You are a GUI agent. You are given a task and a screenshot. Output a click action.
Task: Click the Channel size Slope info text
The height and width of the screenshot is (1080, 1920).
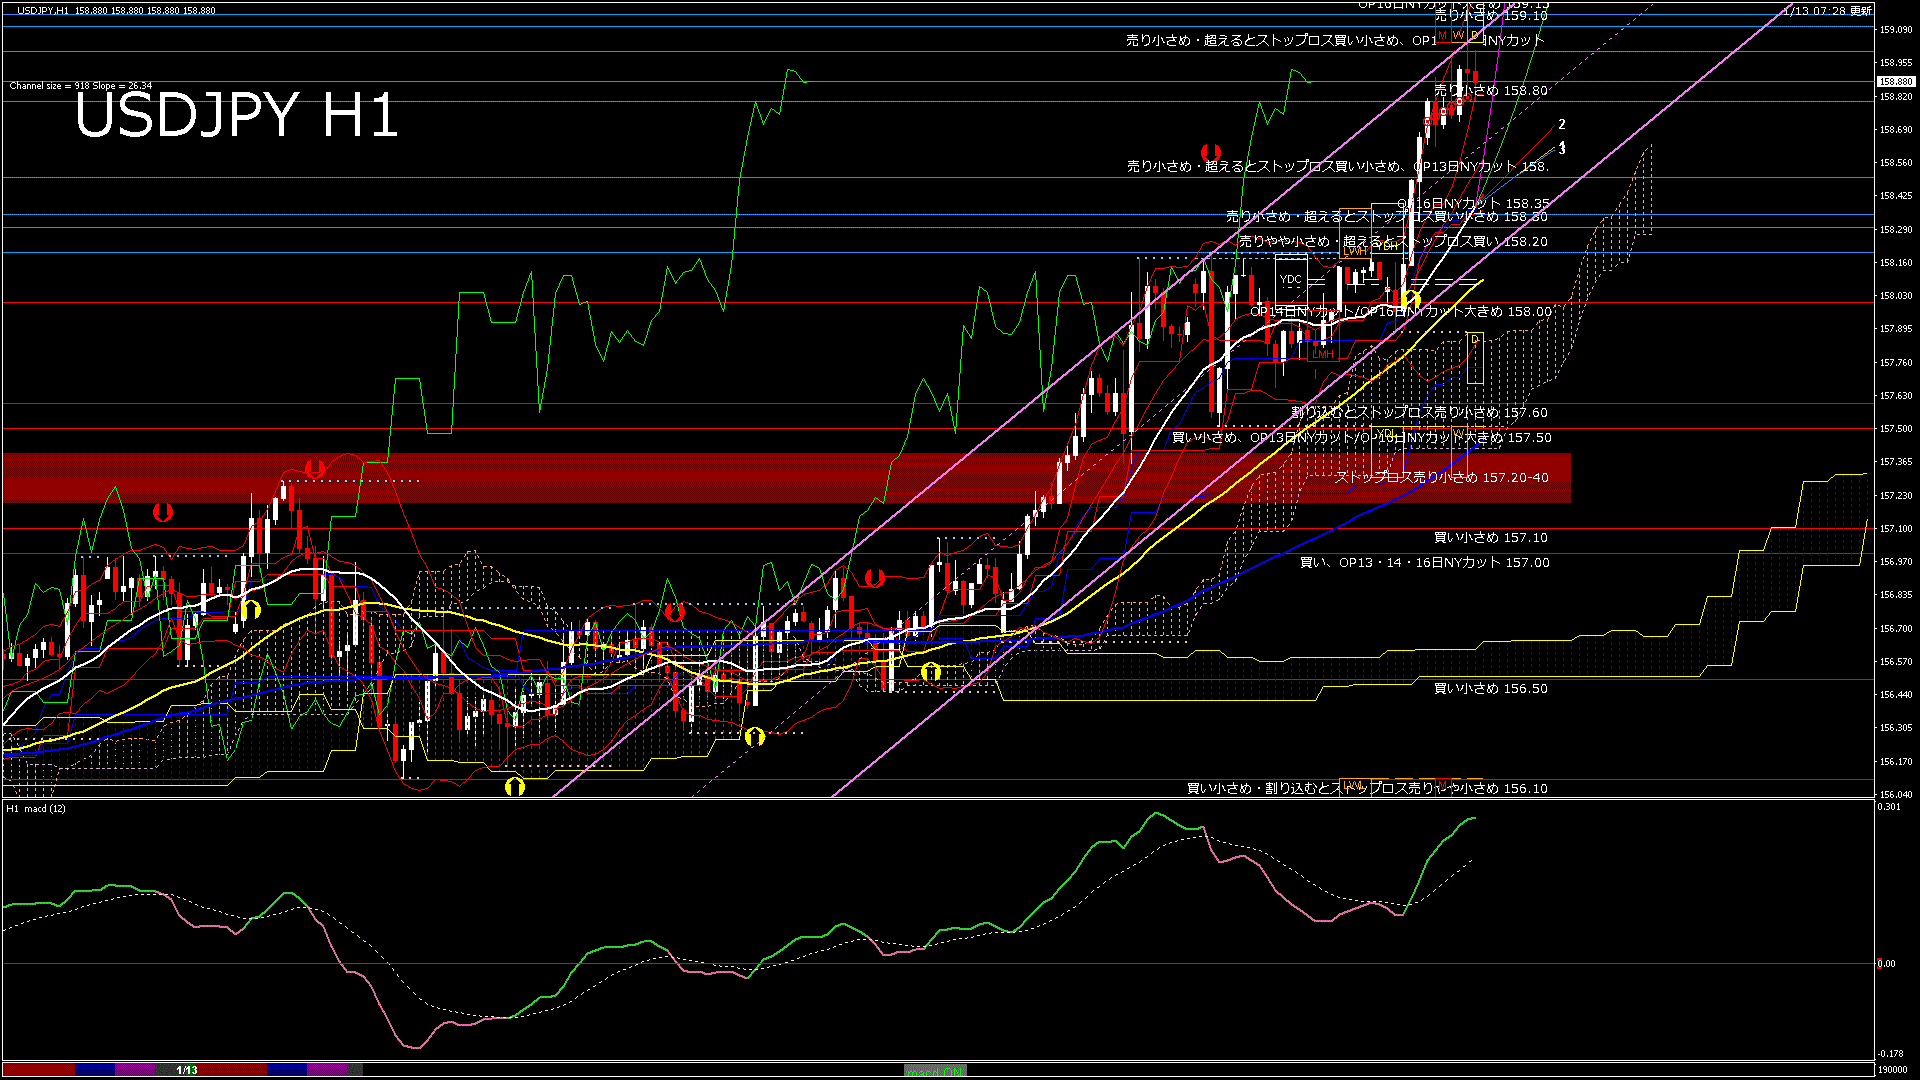(81, 86)
